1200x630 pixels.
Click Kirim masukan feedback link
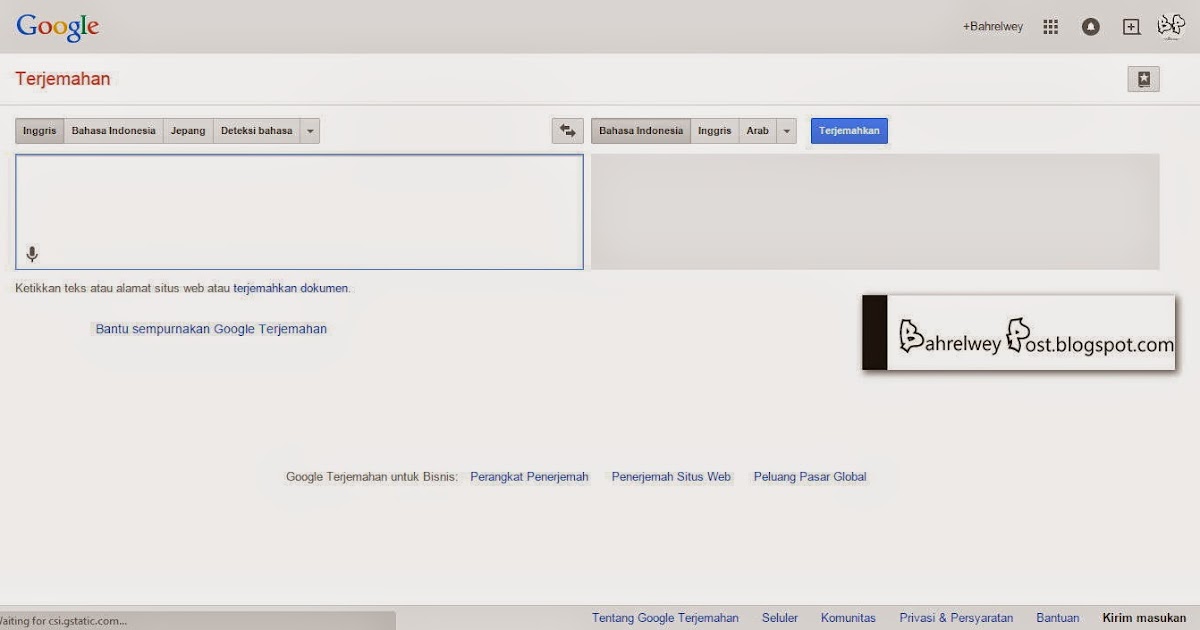[x=1144, y=618]
